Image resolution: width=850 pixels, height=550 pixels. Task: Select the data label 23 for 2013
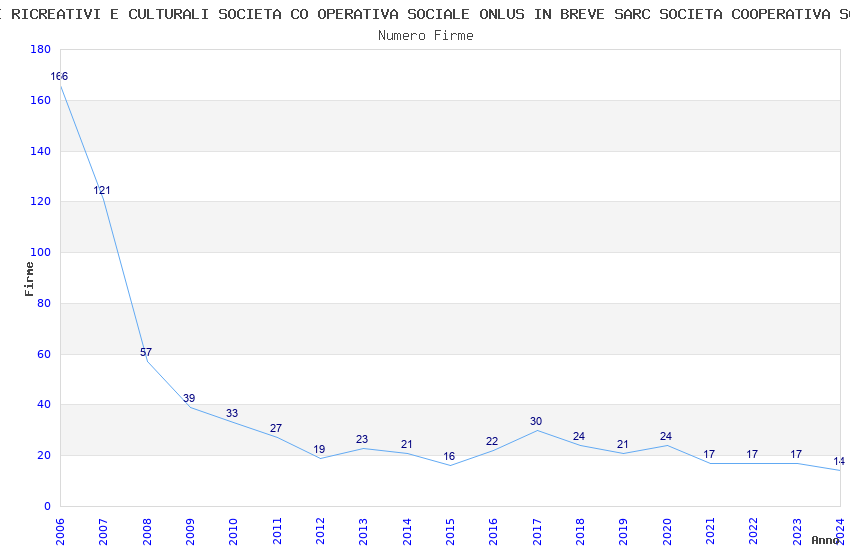362,439
